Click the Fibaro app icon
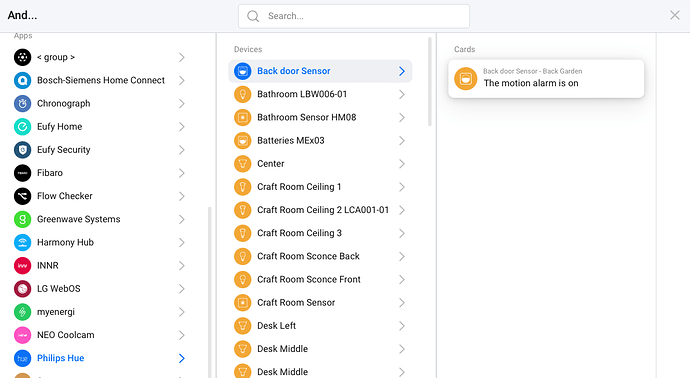 (x=22, y=173)
